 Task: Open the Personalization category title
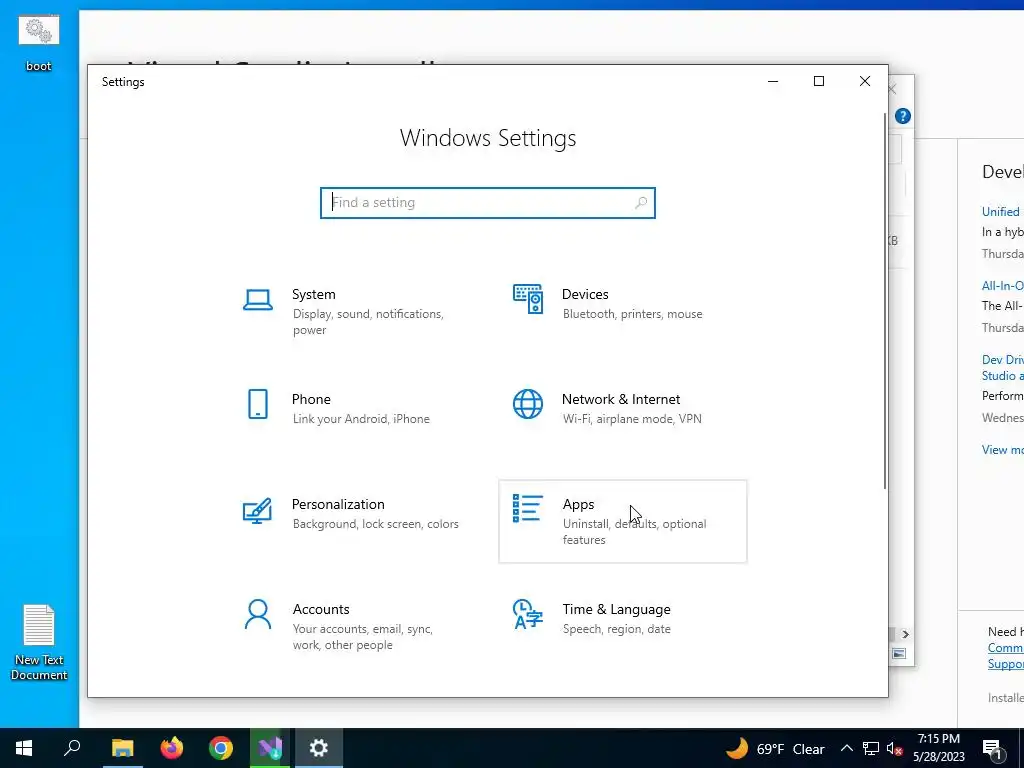(338, 504)
